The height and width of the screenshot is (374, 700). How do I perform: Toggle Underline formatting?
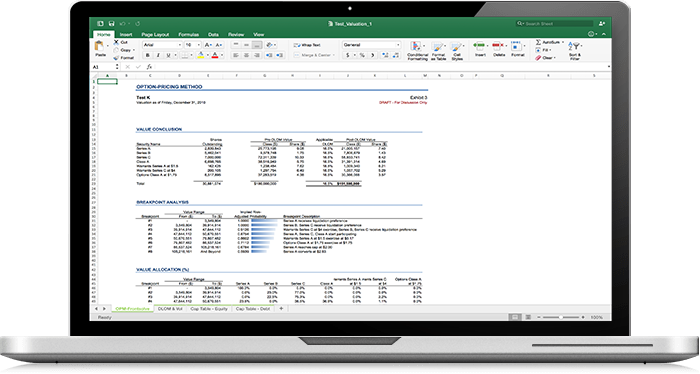tap(168, 55)
